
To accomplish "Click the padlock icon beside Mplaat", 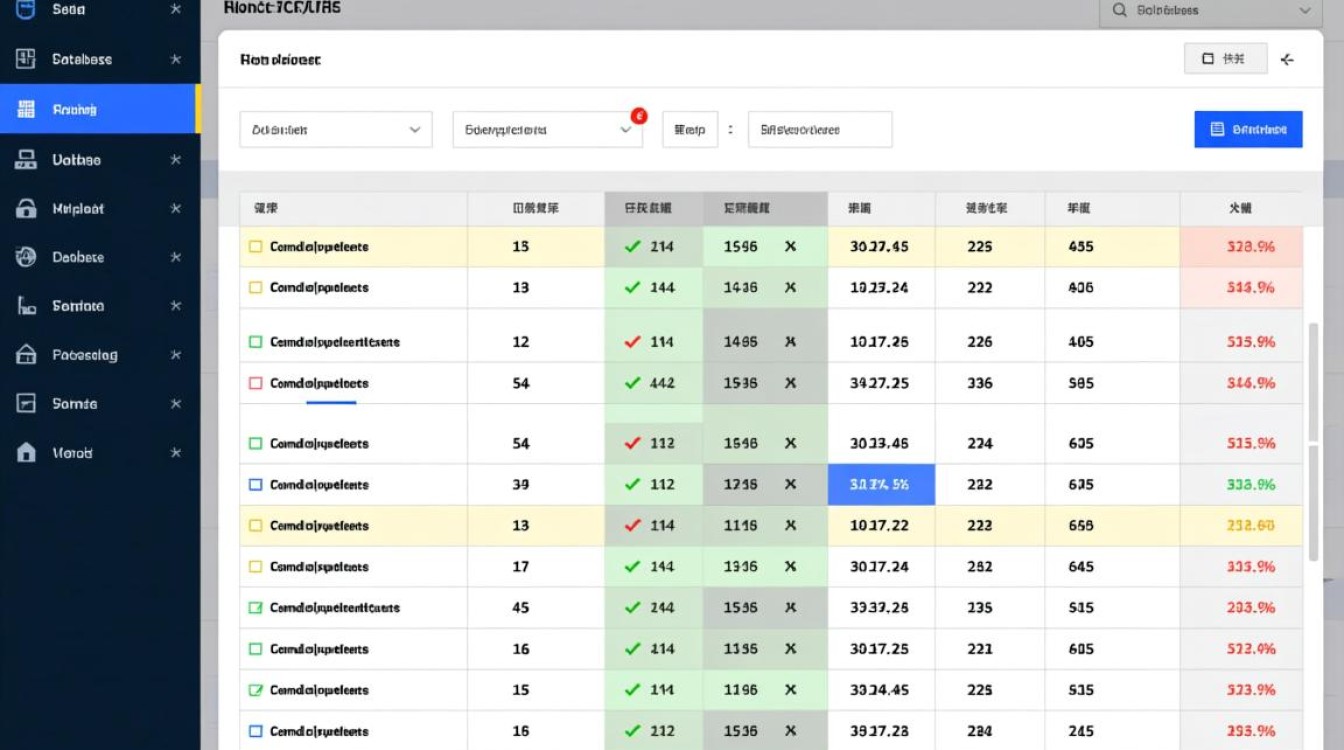I will [x=26, y=208].
